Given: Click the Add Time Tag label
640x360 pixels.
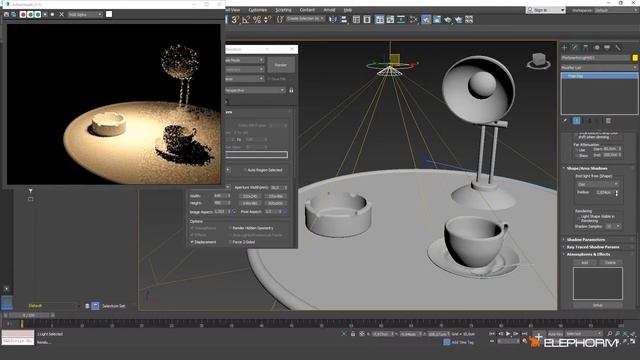Looking at the screenshot, I should (x=462, y=342).
